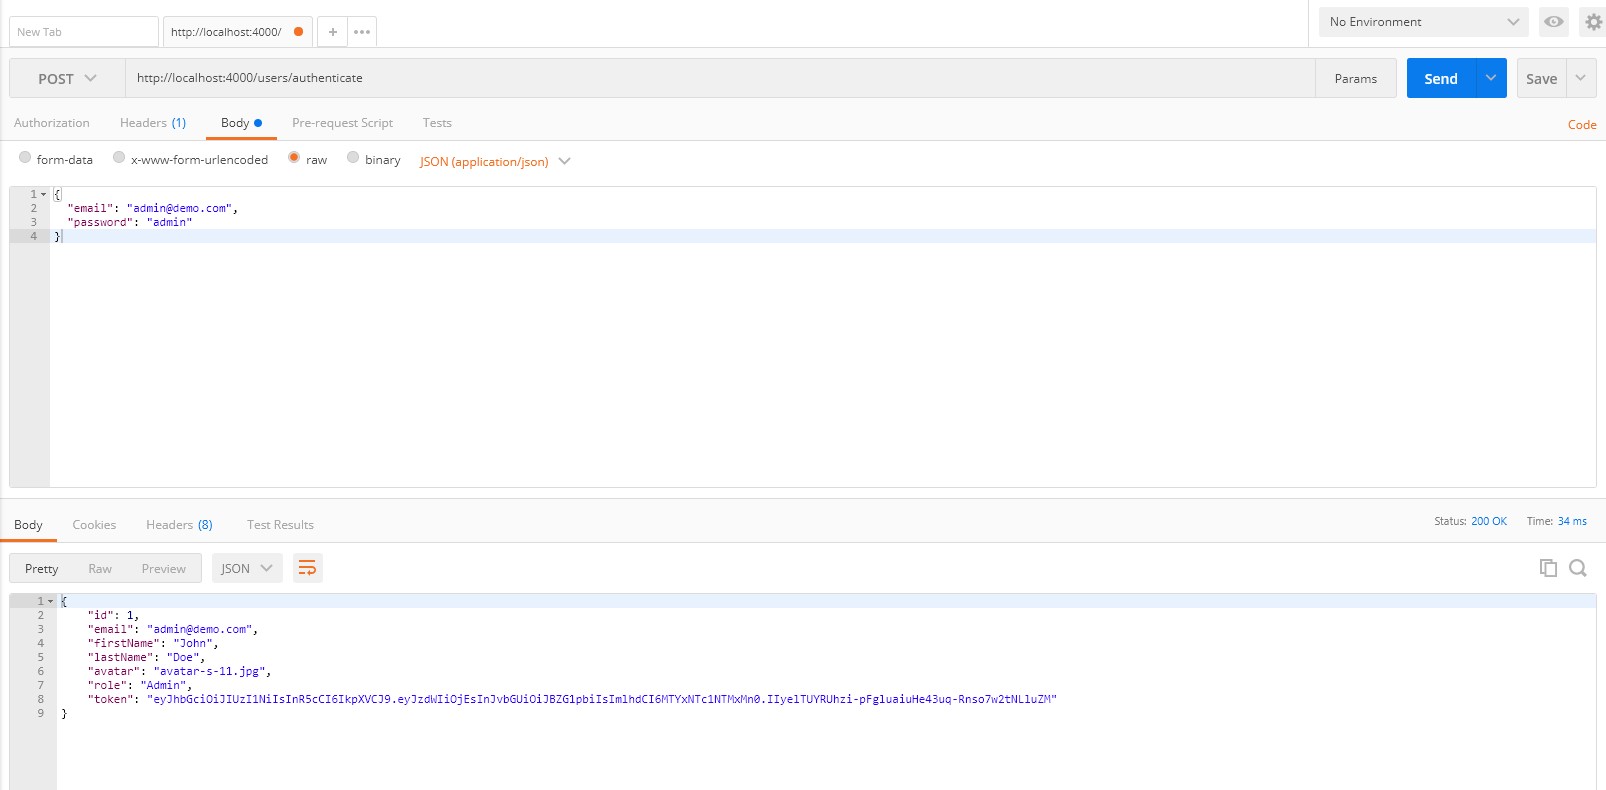Open manage environments gear icon
This screenshot has width=1606, height=790.
[x=1593, y=22]
